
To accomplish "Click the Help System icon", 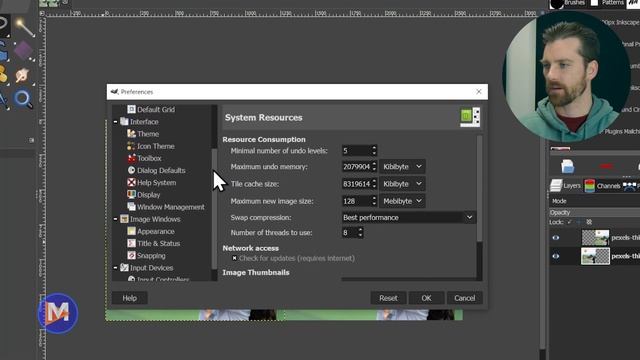I will click(131, 182).
